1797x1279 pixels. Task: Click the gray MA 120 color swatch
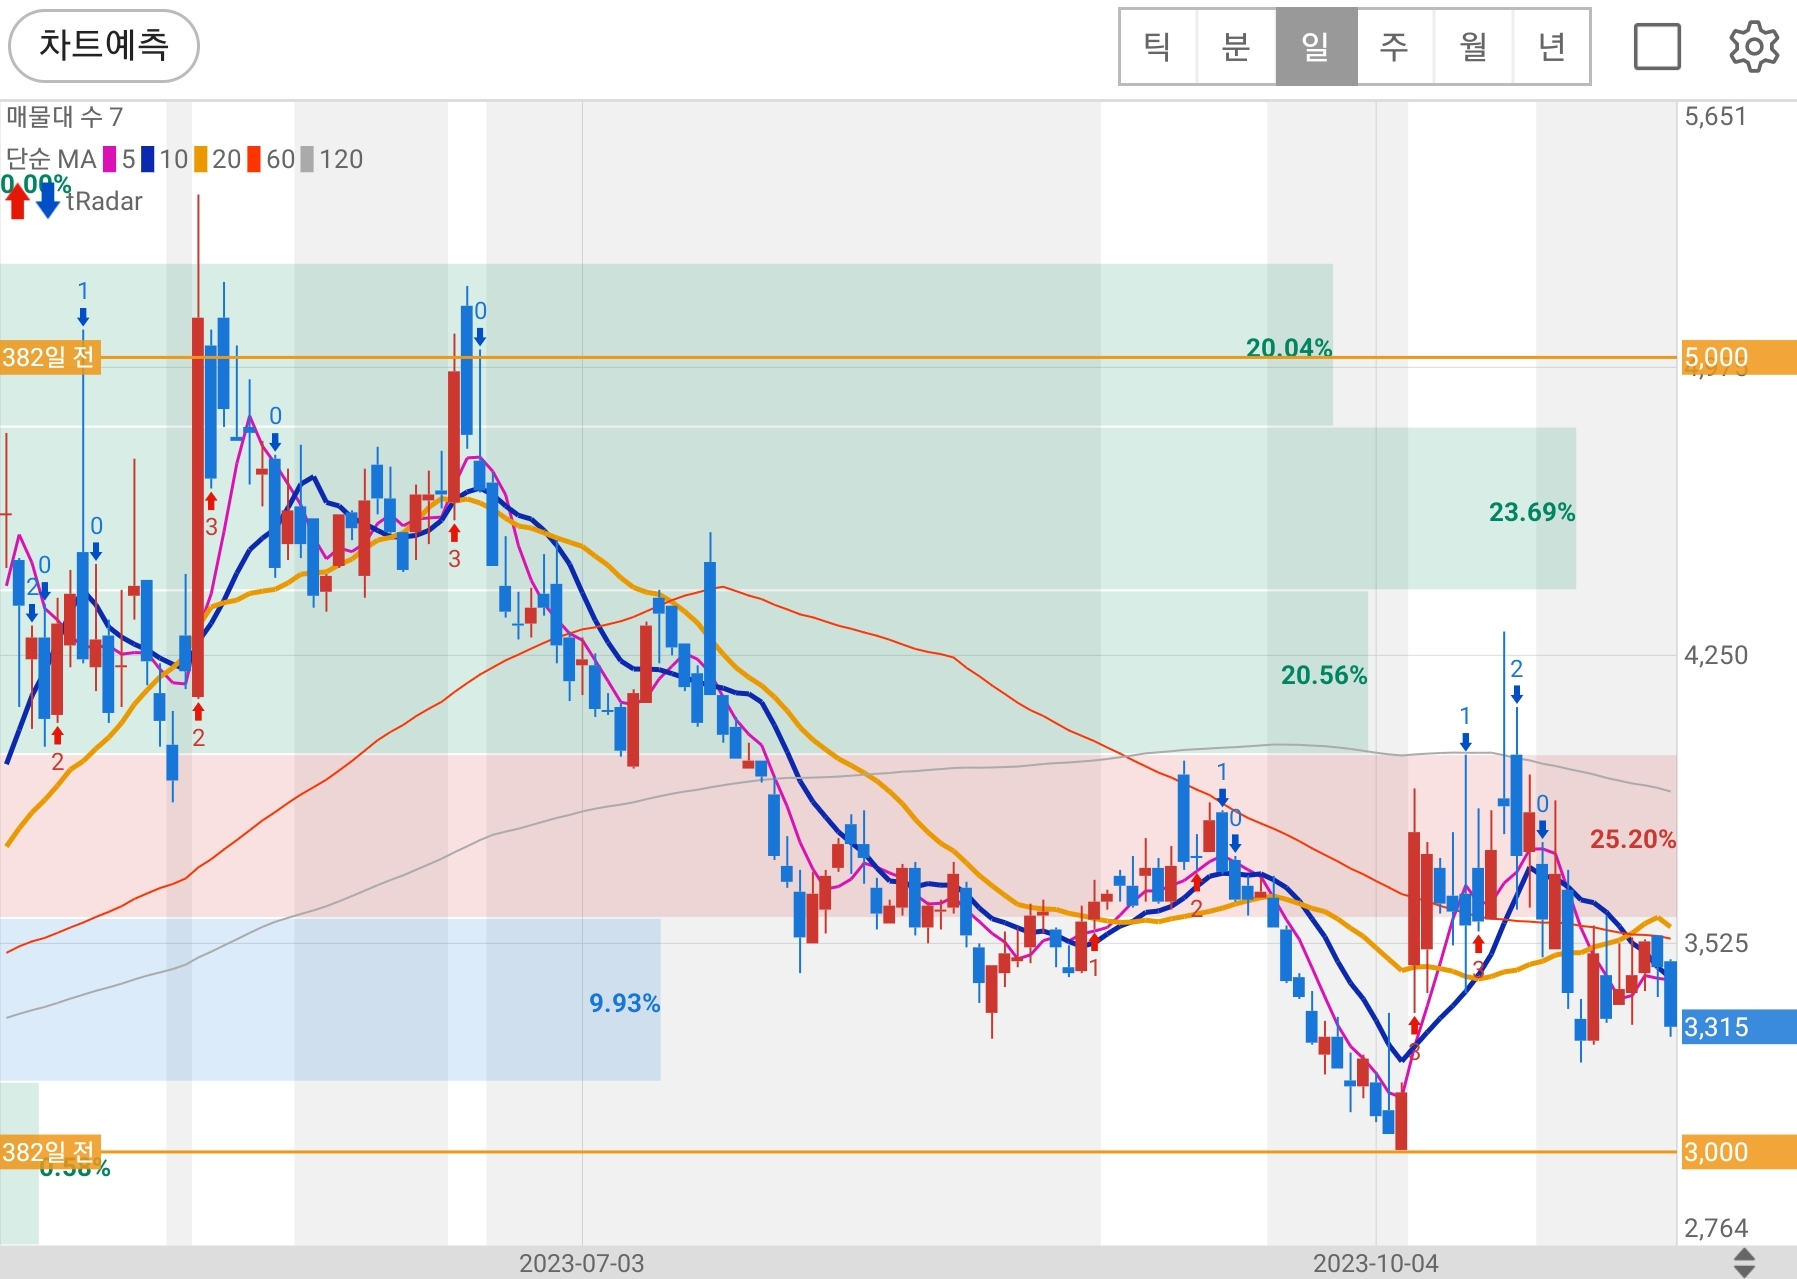pos(307,159)
